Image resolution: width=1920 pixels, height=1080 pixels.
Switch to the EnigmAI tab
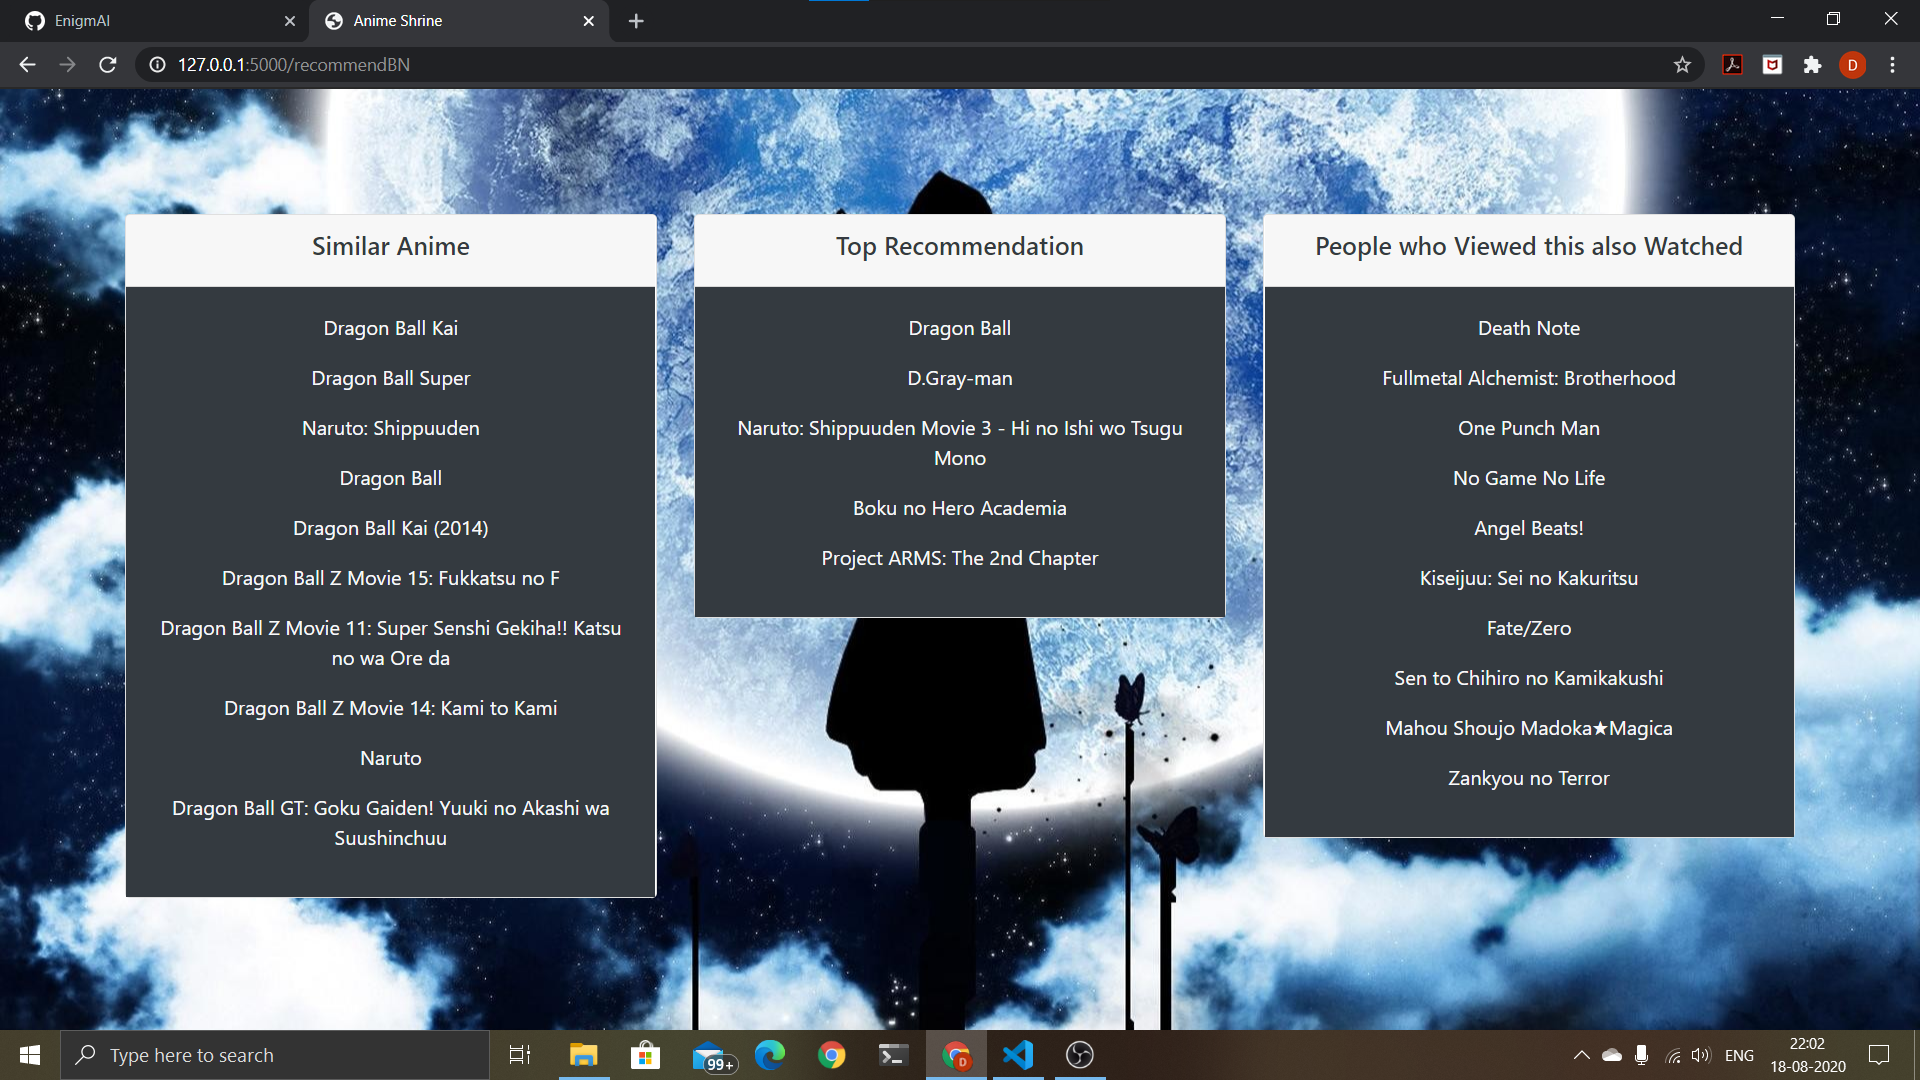coord(150,21)
